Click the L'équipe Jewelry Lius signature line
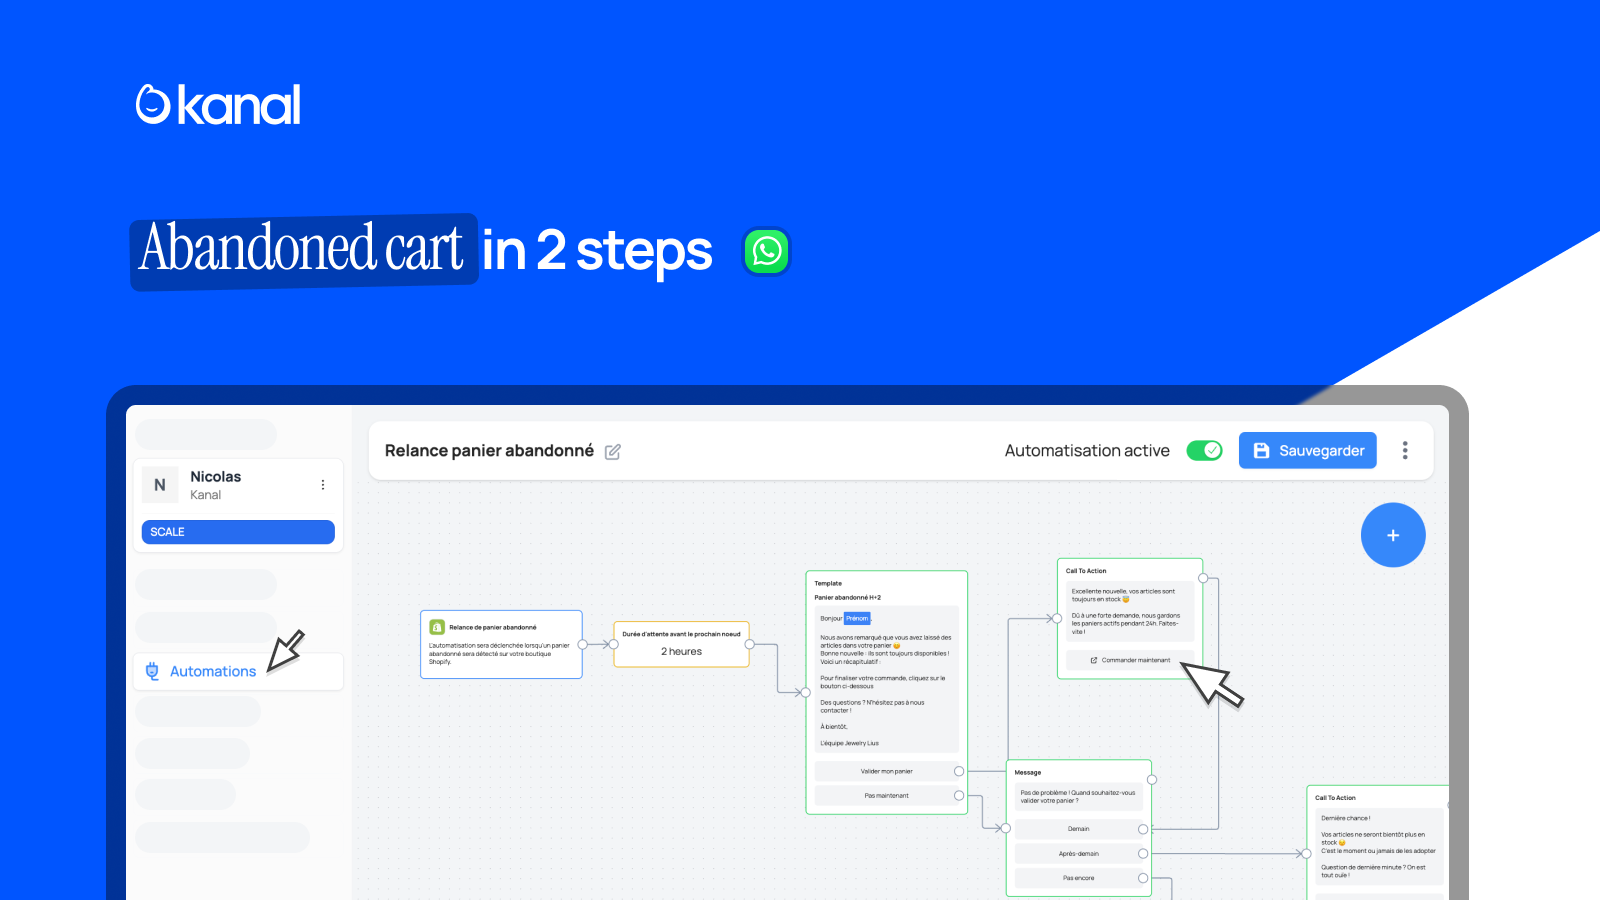This screenshot has height=900, width=1600. (849, 743)
